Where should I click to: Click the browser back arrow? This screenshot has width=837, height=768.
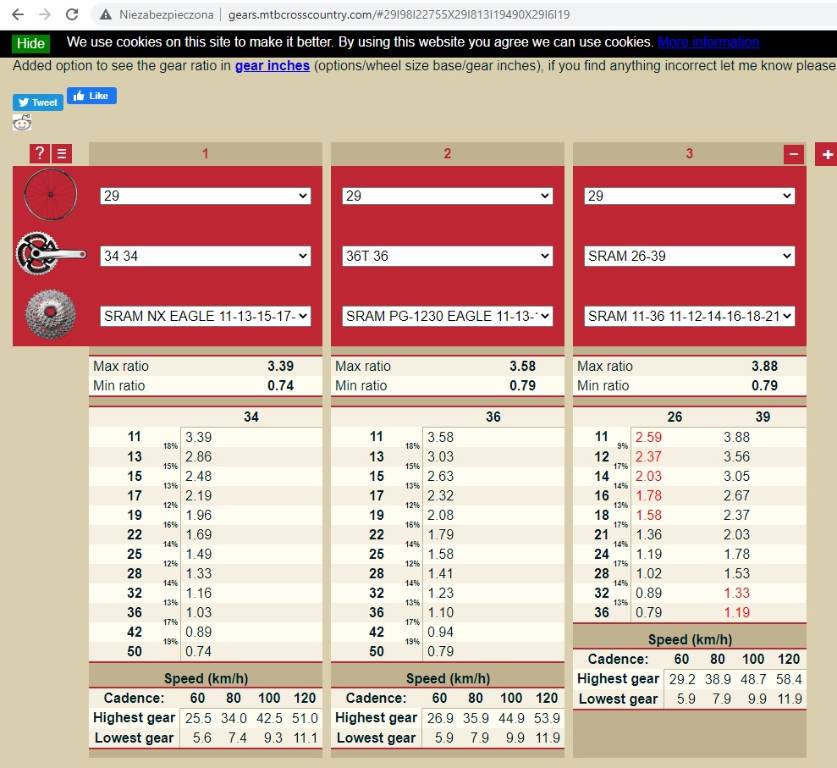click(x=18, y=14)
